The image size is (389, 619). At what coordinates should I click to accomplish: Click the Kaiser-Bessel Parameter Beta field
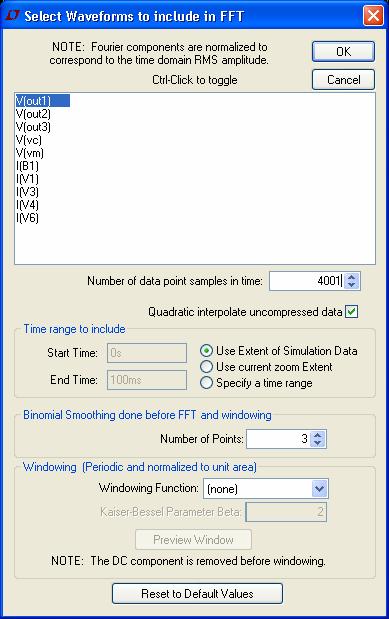286,512
